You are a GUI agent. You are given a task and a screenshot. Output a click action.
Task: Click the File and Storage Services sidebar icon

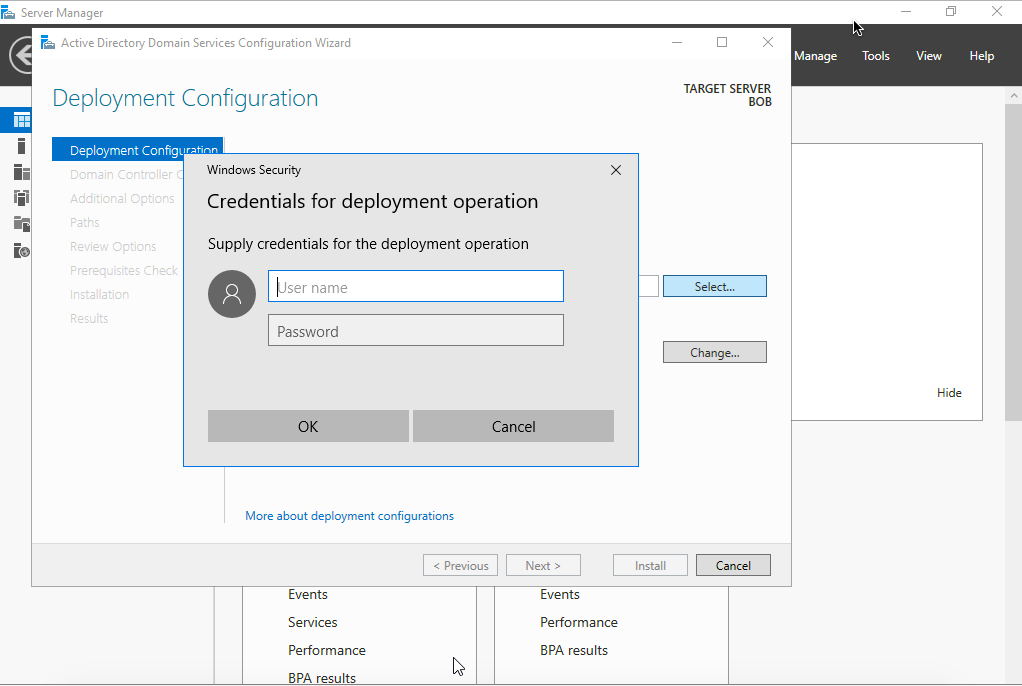[x=21, y=224]
